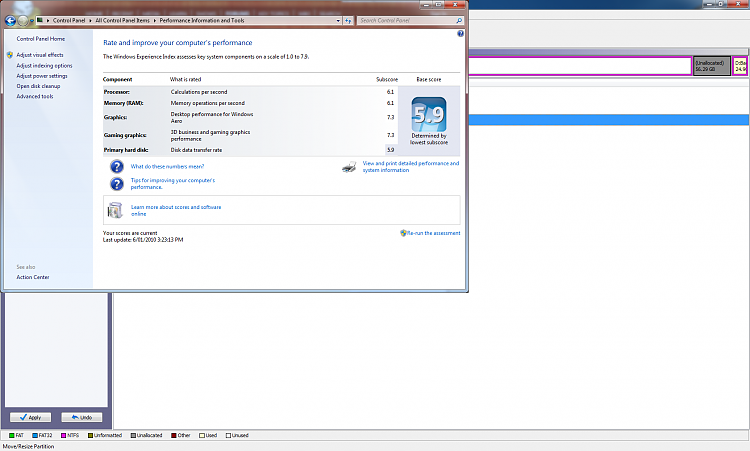Click the Unallocated gray legend swatch
Screen dimensions: 750x451
pos(133,436)
